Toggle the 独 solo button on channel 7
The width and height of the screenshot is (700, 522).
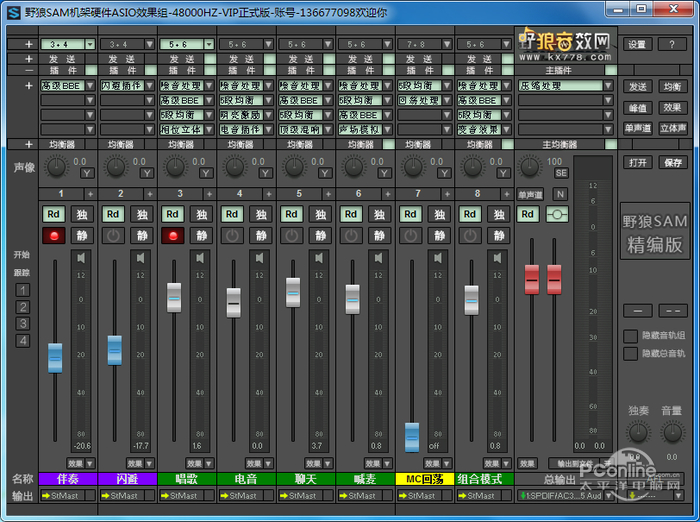pyautogui.click(x=439, y=214)
